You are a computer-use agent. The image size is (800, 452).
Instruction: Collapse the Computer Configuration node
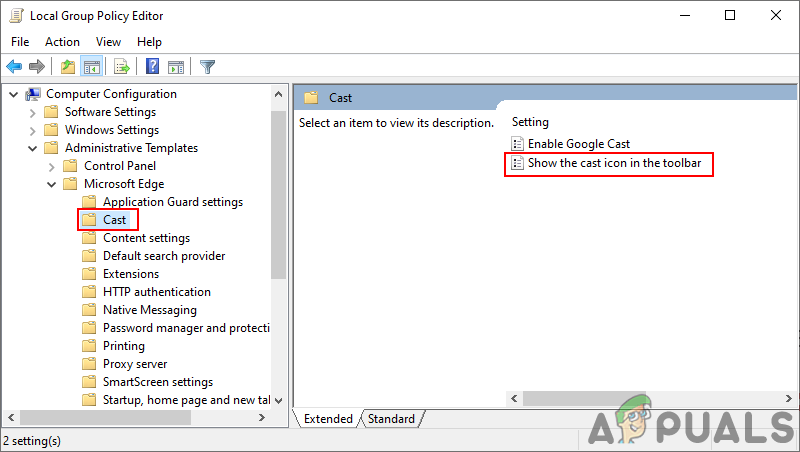[x=14, y=94]
